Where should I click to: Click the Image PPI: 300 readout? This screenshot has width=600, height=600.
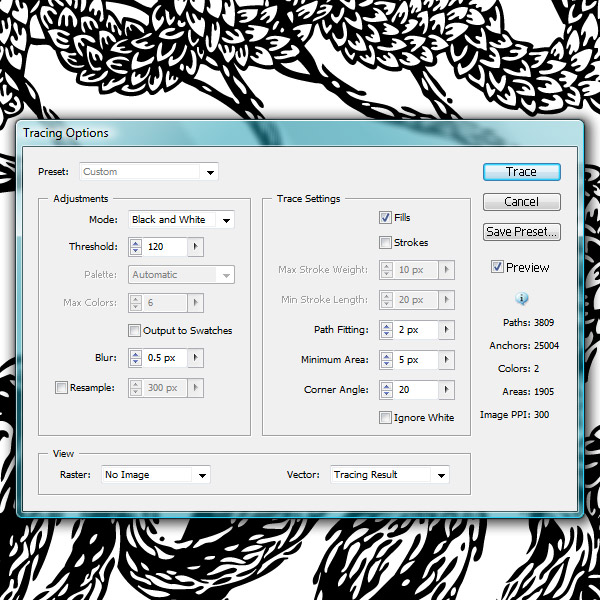click(x=514, y=414)
